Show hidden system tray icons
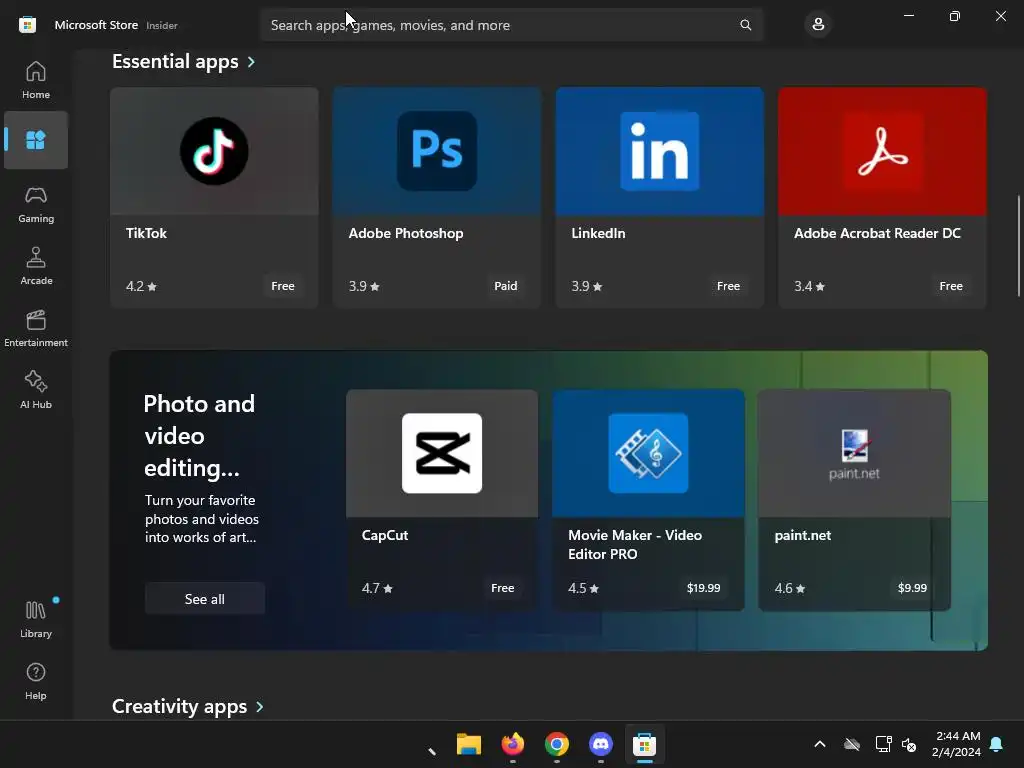The image size is (1024, 768). pos(820,744)
